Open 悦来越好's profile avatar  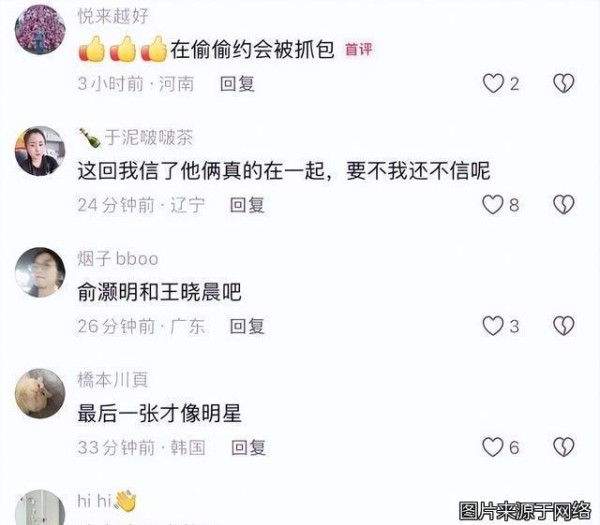pyautogui.click(x=40, y=30)
